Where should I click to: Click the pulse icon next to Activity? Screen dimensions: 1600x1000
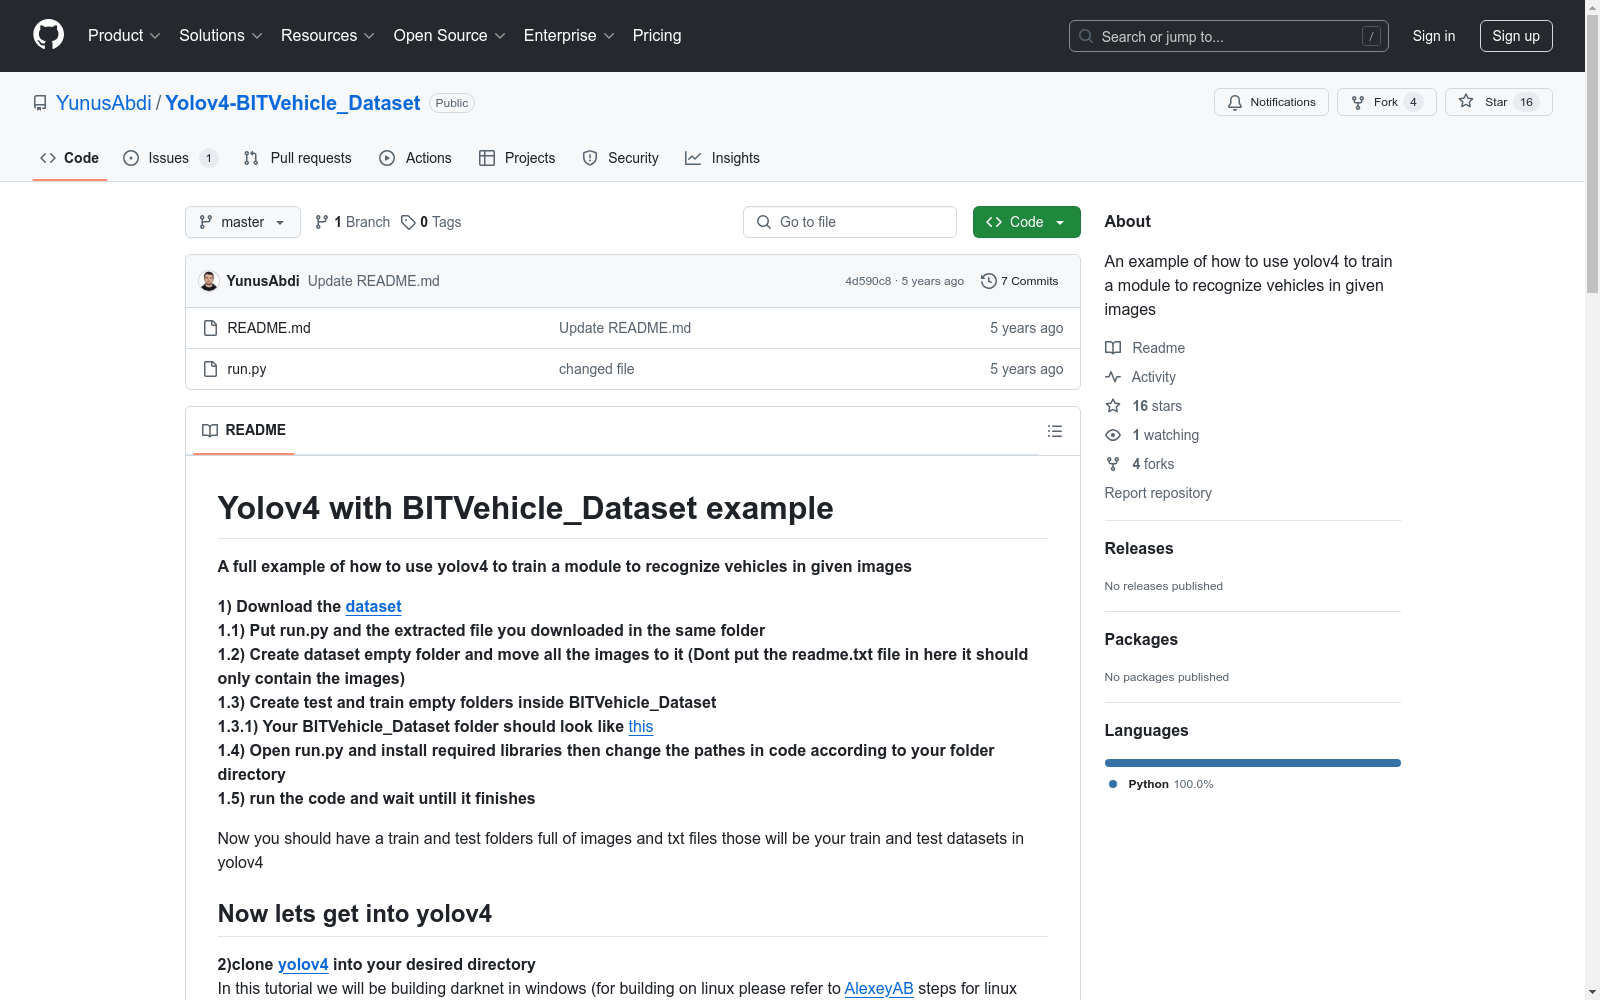1113,377
